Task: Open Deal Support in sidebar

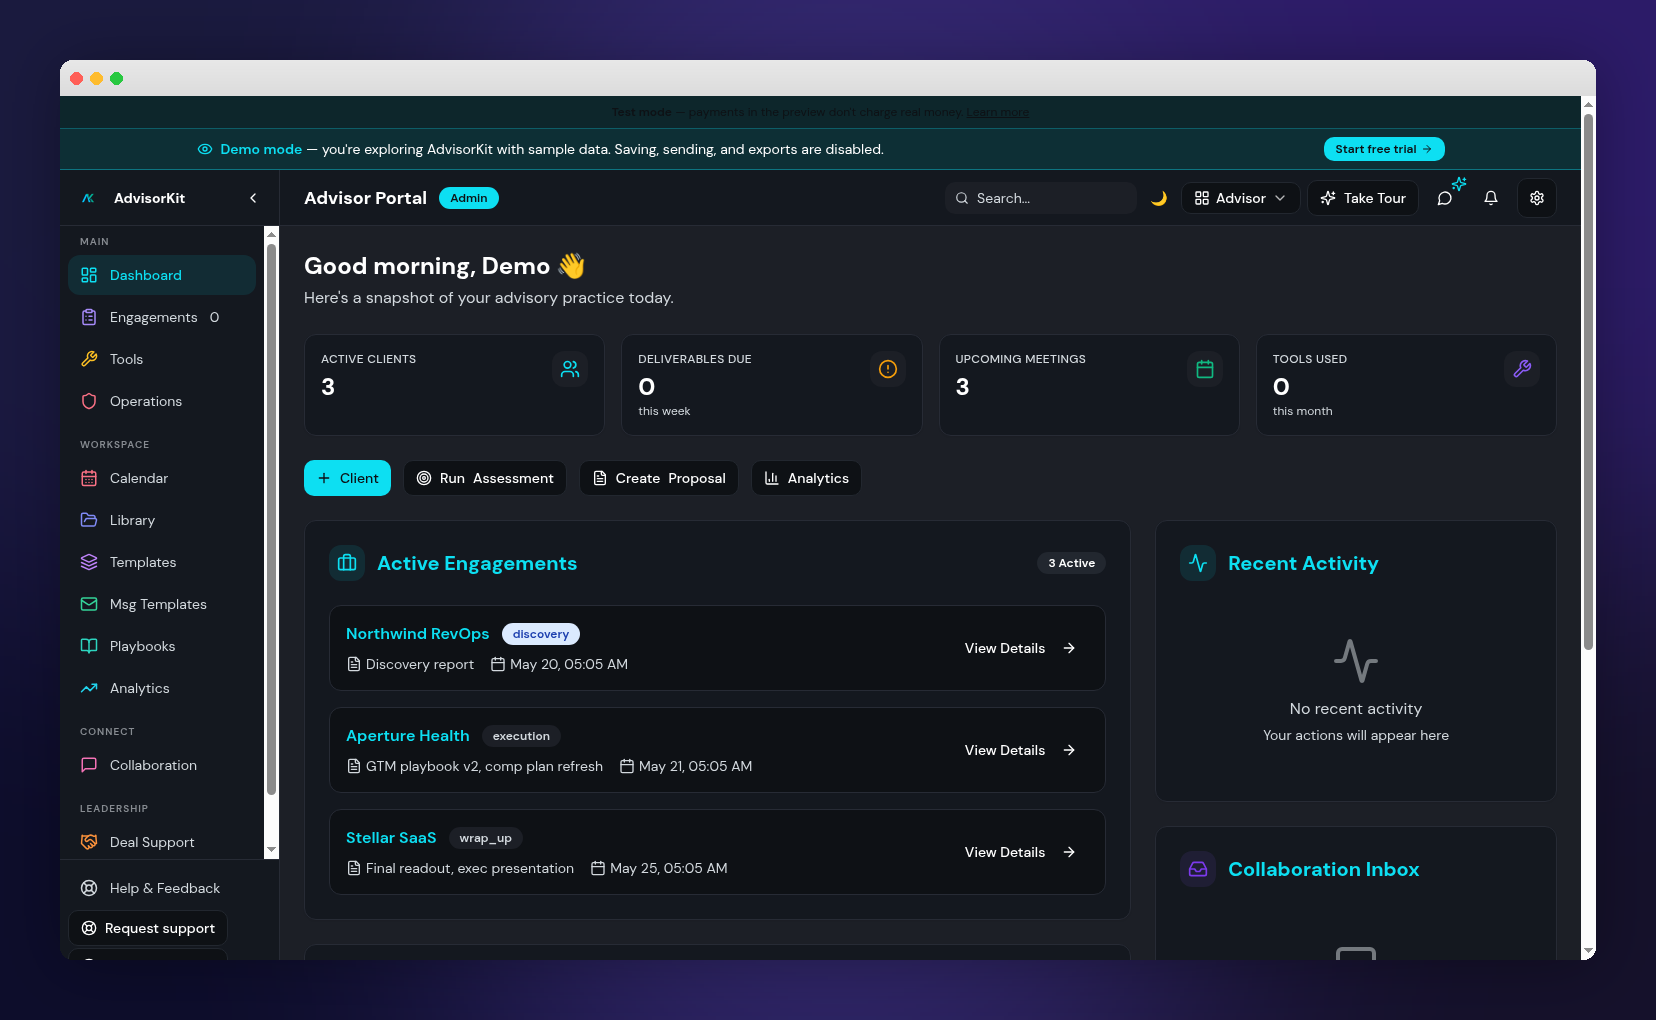Action: tap(162, 842)
